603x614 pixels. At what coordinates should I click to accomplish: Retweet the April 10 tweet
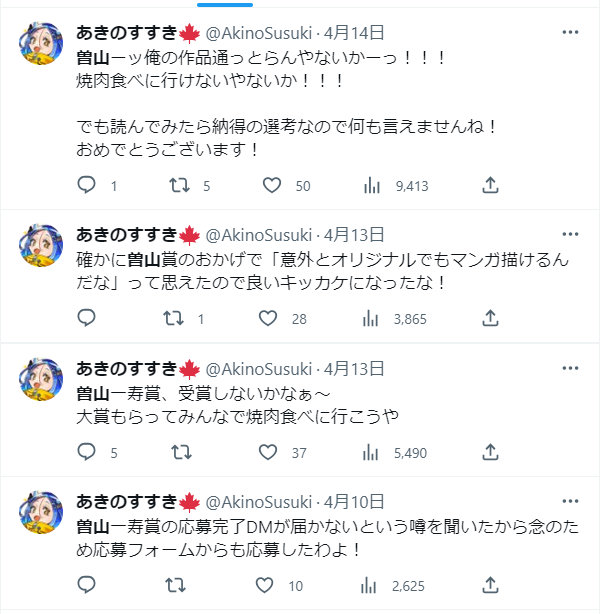coord(175,585)
